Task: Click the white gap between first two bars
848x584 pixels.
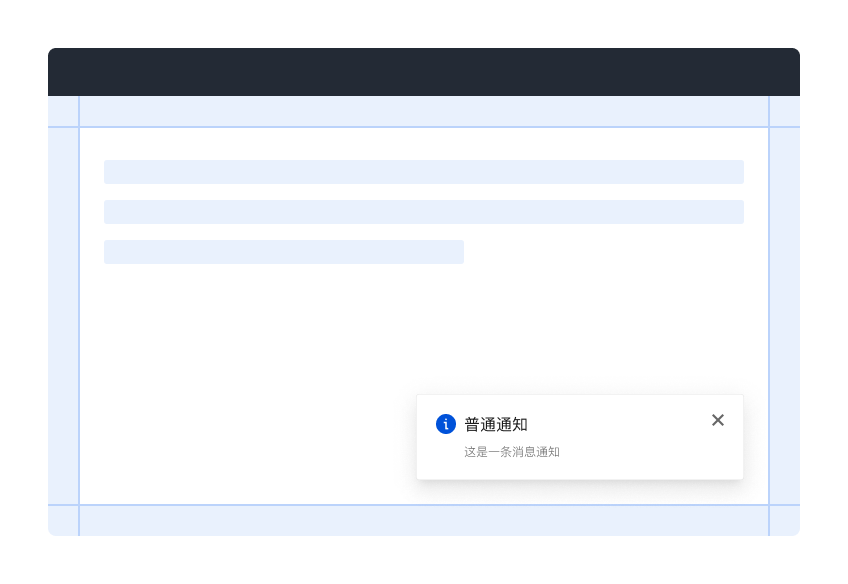Action: tap(424, 192)
